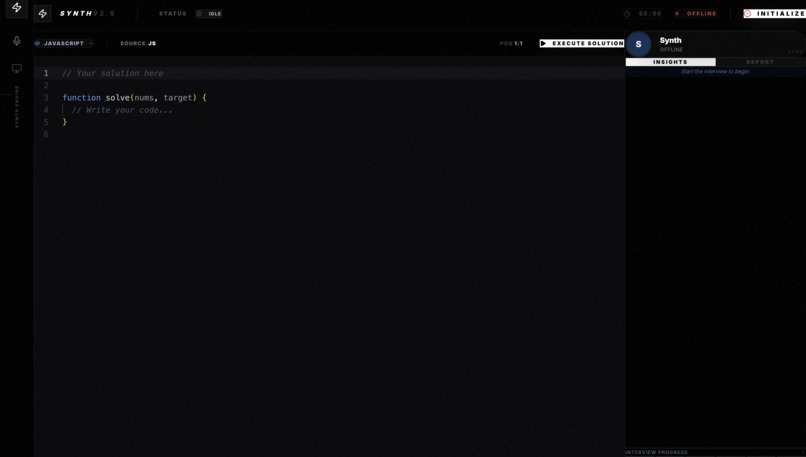Click the 00:00 timer display
806x457 pixels.
coord(650,13)
